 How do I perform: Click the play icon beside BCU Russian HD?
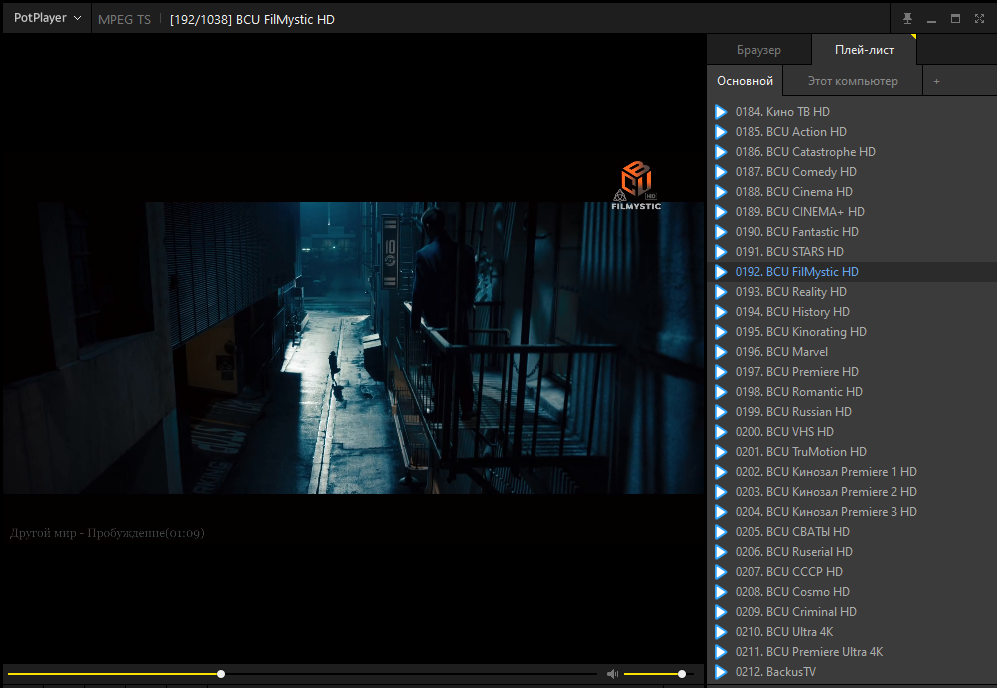(x=721, y=412)
